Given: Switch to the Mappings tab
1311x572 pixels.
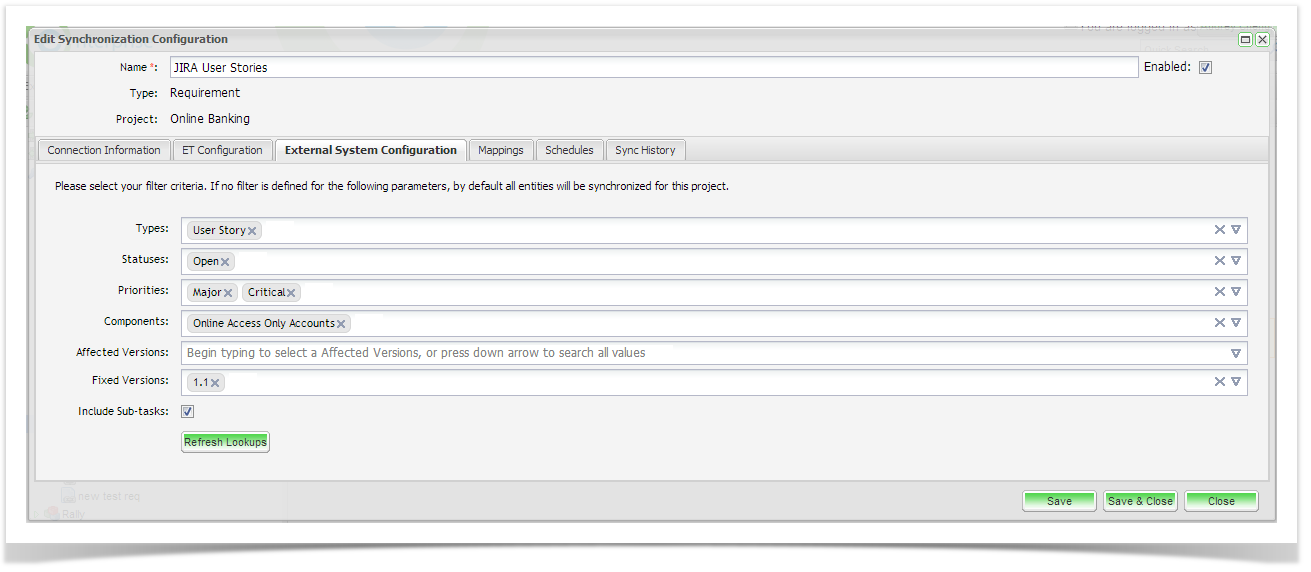Looking at the screenshot, I should pos(500,150).
